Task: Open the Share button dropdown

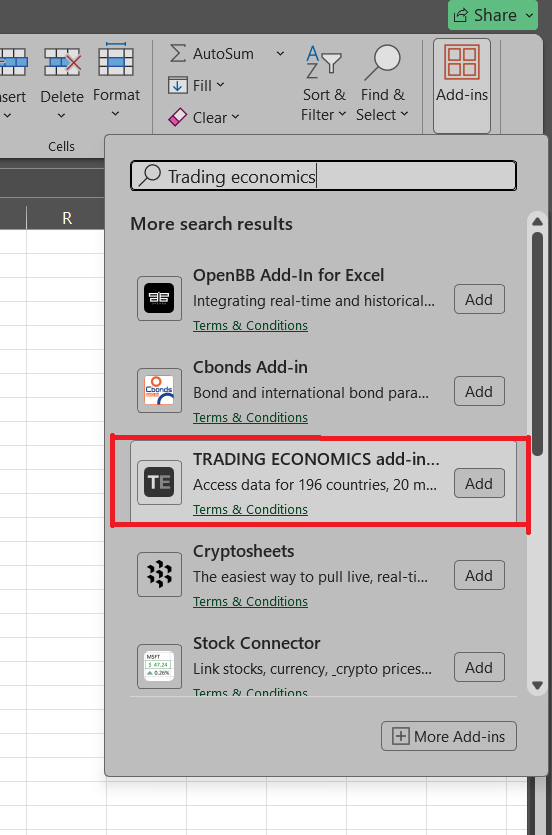Action: click(529, 15)
